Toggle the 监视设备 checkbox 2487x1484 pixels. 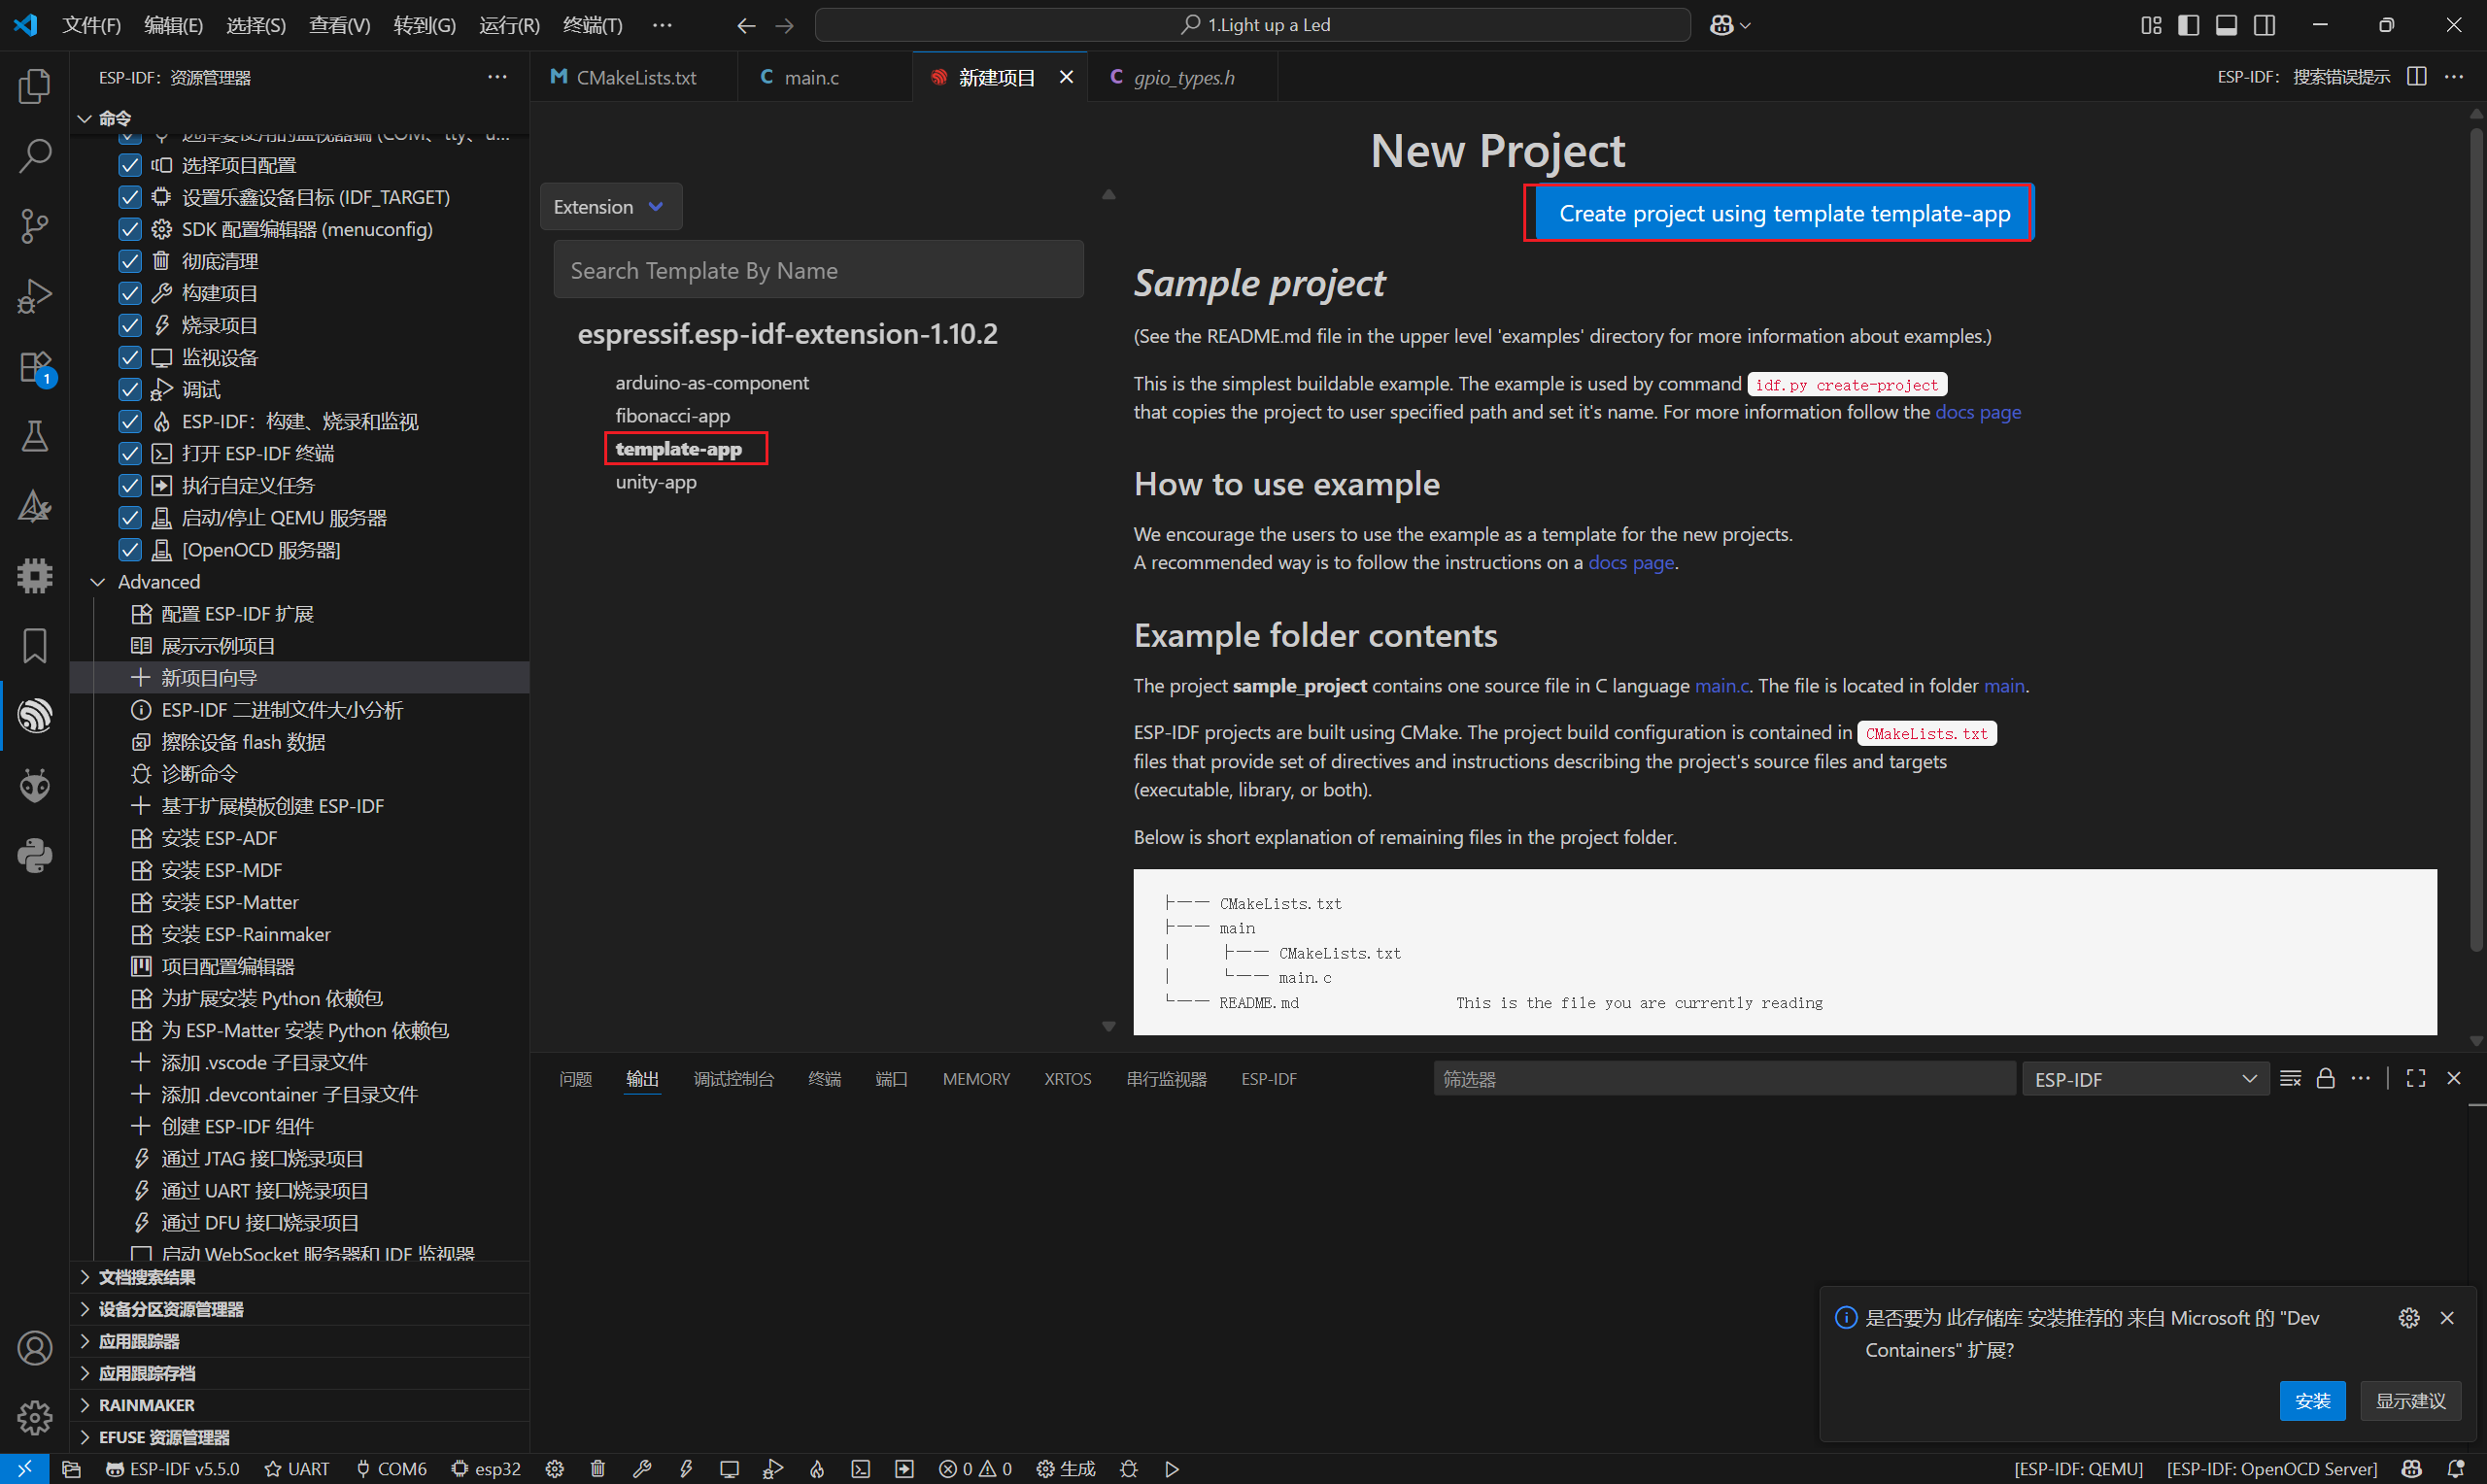pyautogui.click(x=130, y=357)
